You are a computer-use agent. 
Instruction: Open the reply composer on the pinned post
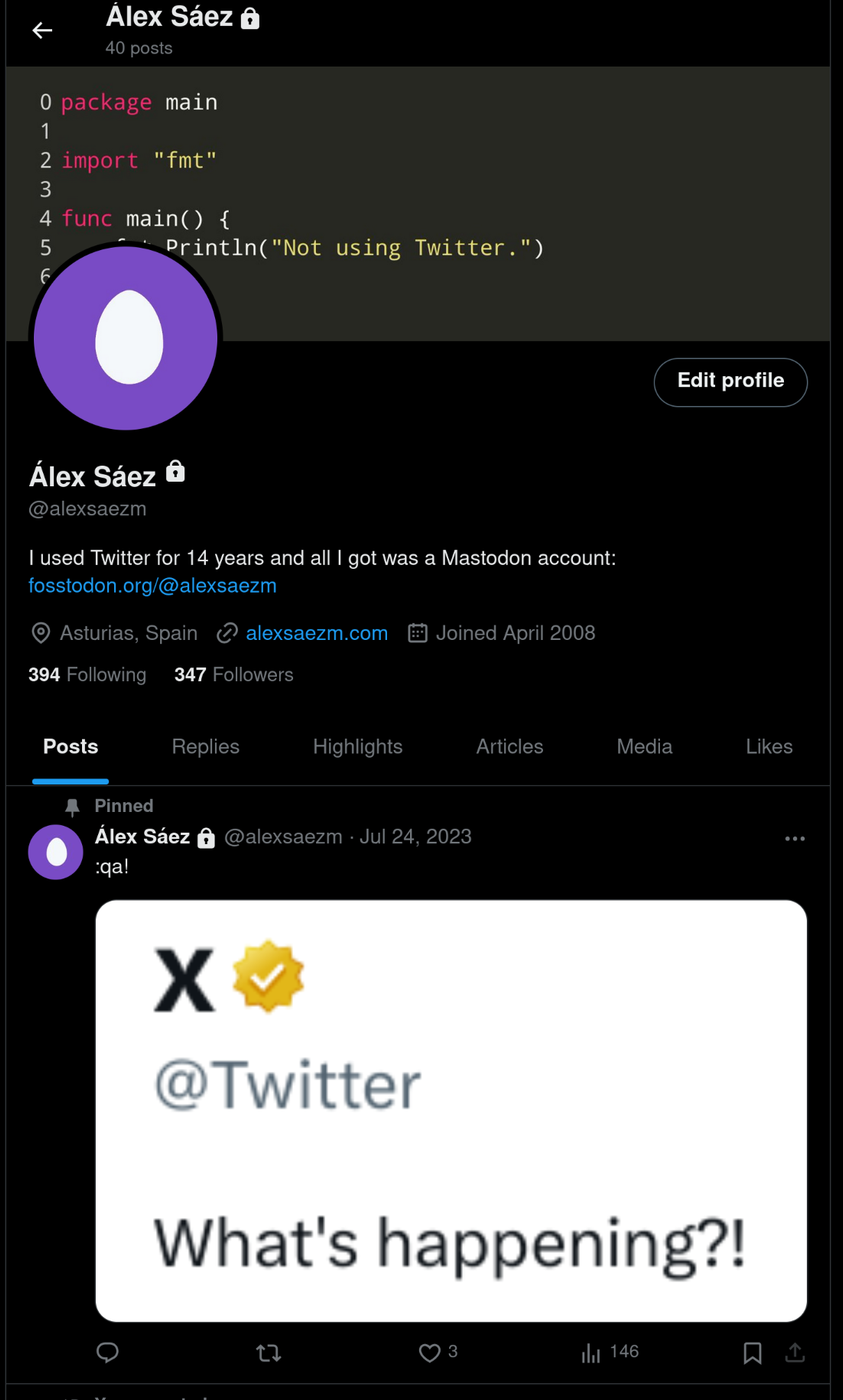point(106,1353)
